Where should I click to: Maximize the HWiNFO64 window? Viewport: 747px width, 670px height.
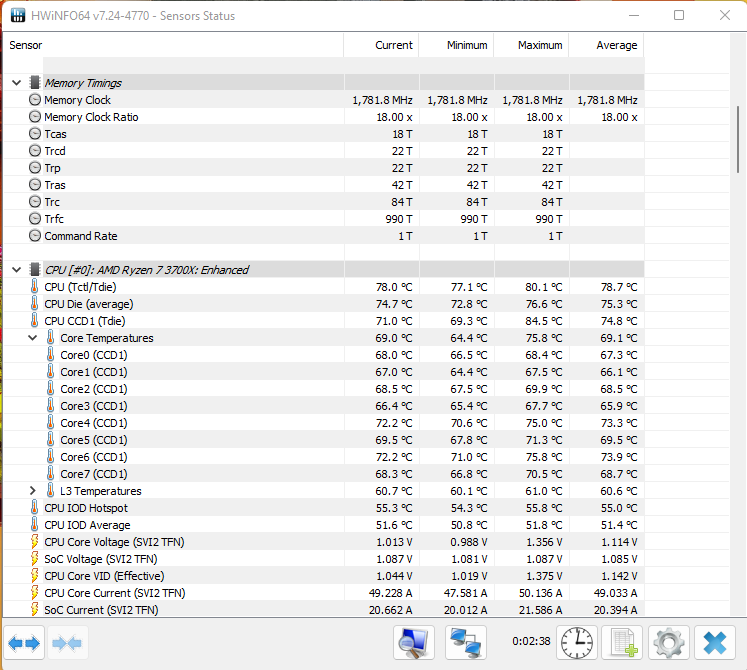[x=679, y=15]
